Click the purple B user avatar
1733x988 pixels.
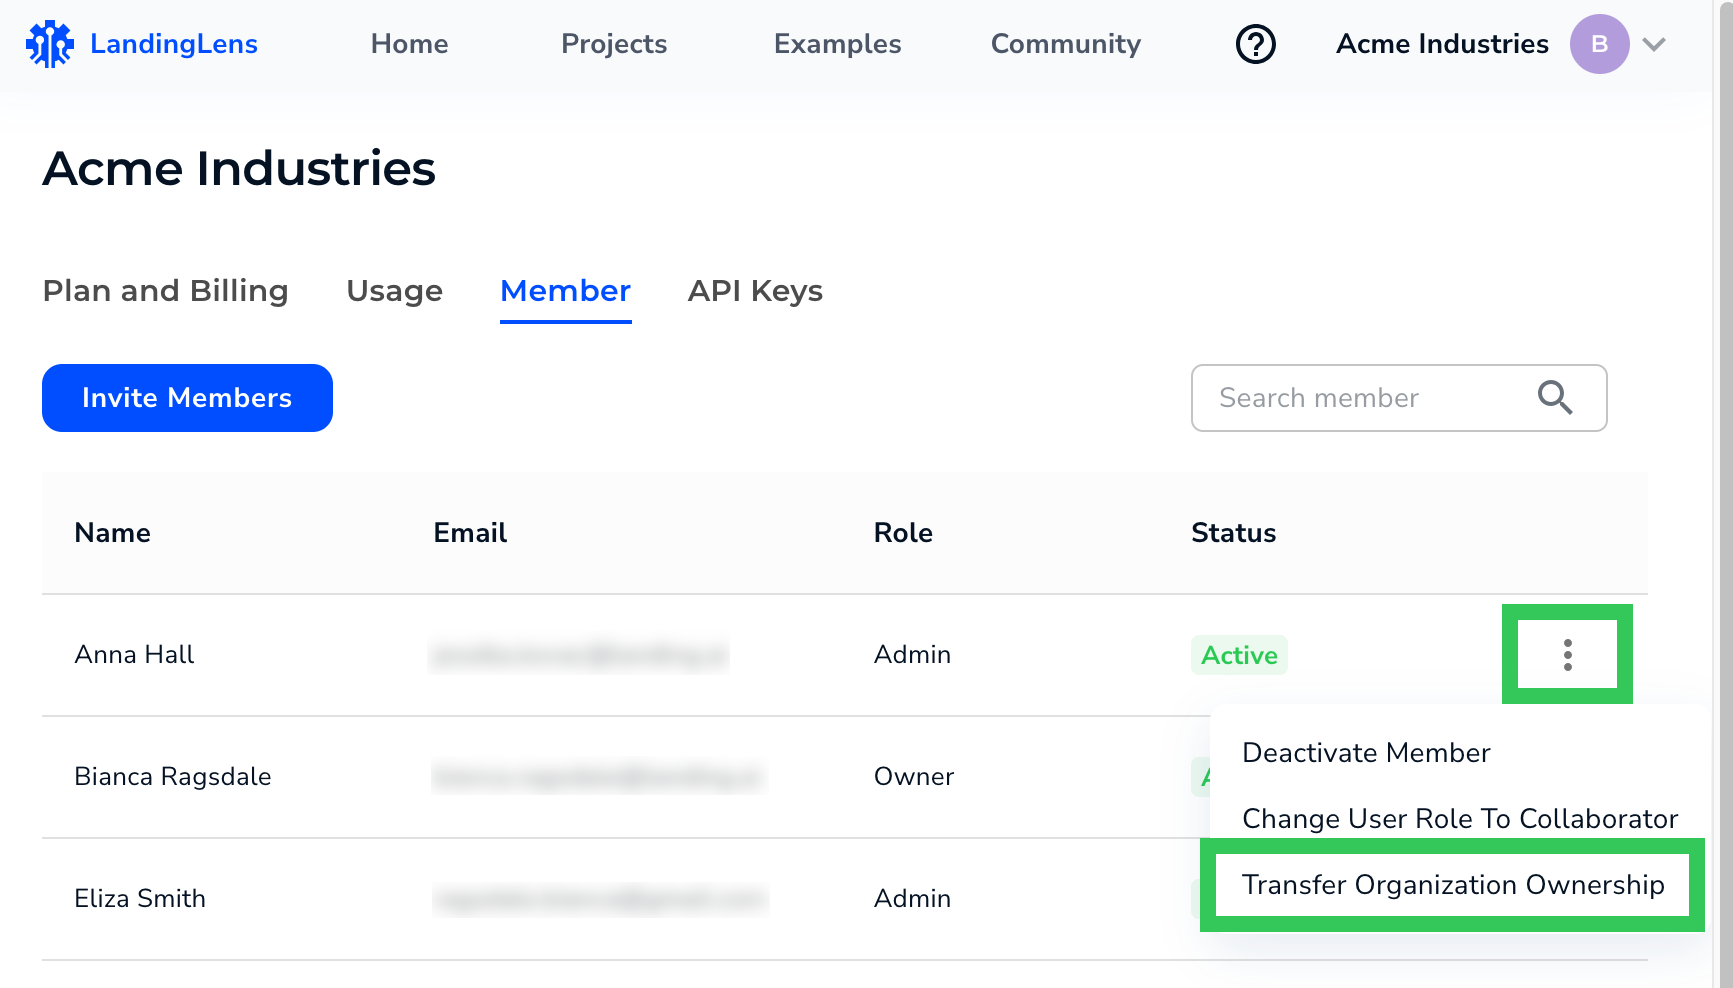click(x=1599, y=44)
